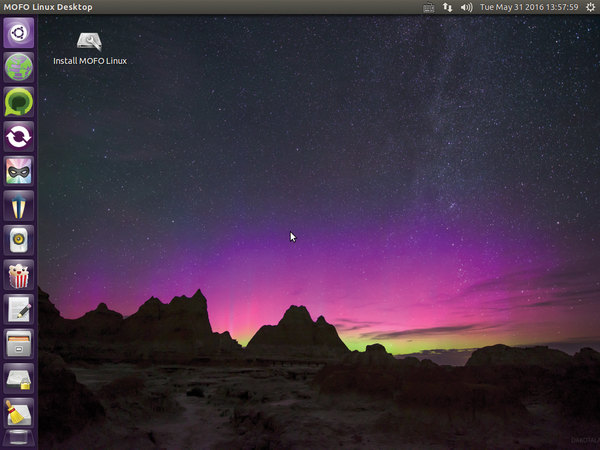
Task: Open the date and time menu
Action: 529,7
